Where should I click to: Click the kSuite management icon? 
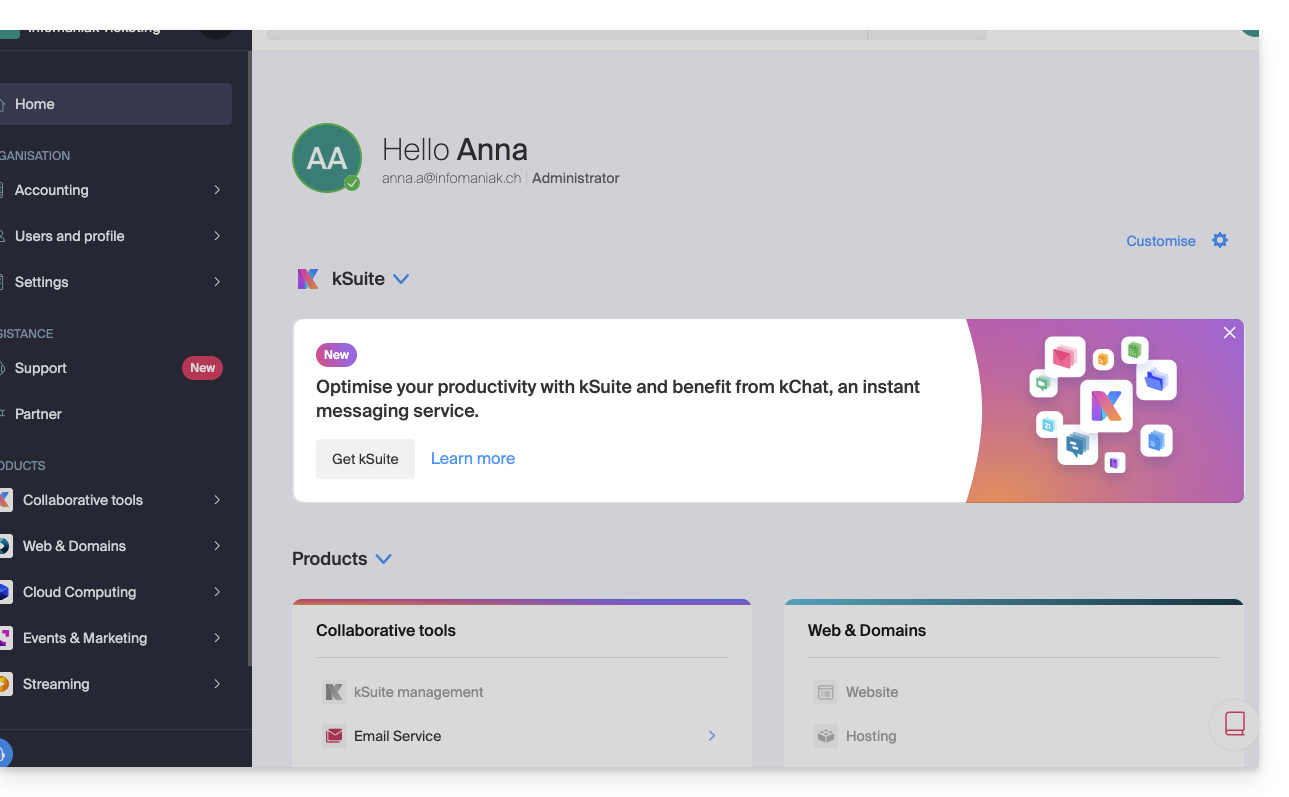(334, 692)
